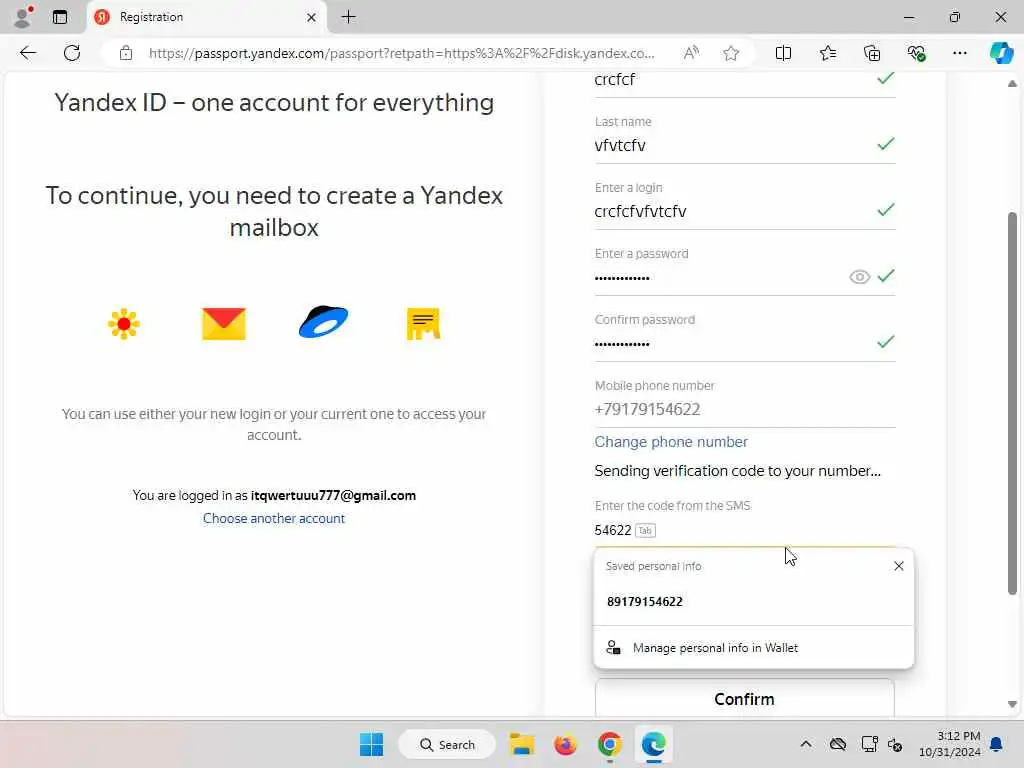Close the Saved personal info popup
The height and width of the screenshot is (768, 1024).
pyautogui.click(x=899, y=566)
